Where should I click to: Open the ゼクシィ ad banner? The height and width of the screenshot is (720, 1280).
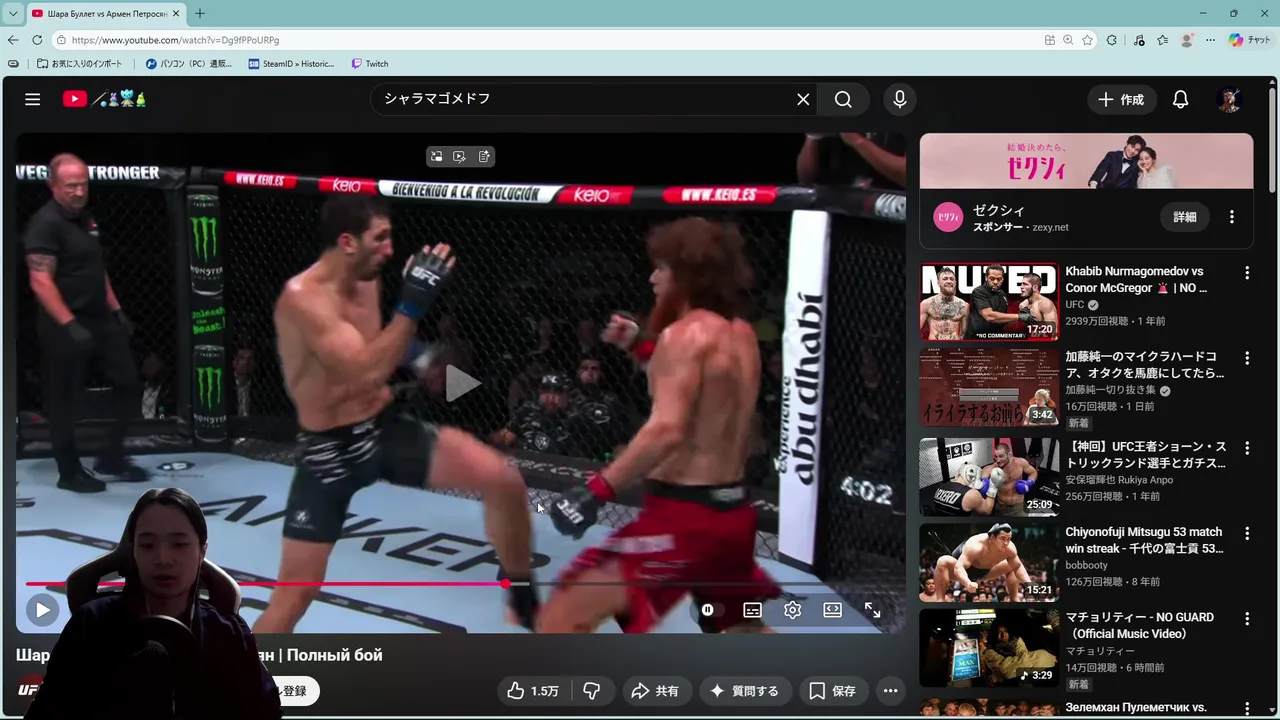pos(1086,161)
